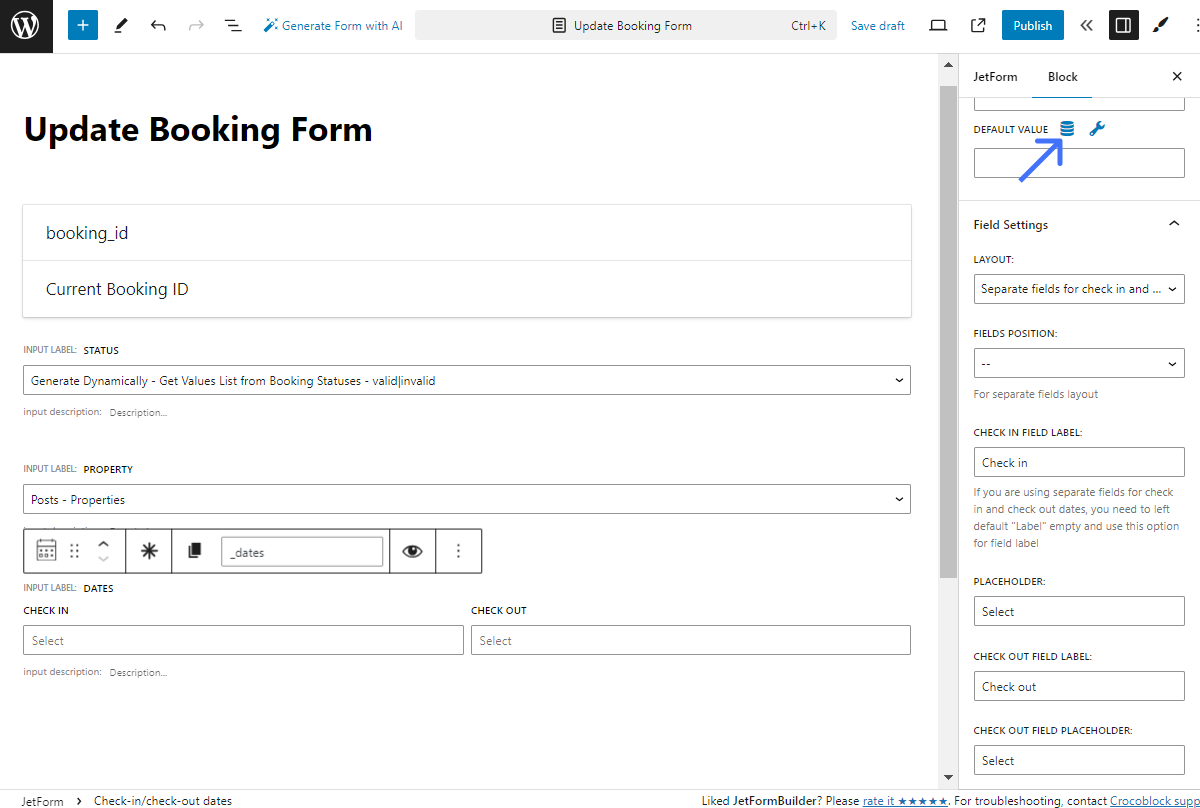This screenshot has height=808, width=1200.
Task: Click the Check in field label input
Action: 1078,462
